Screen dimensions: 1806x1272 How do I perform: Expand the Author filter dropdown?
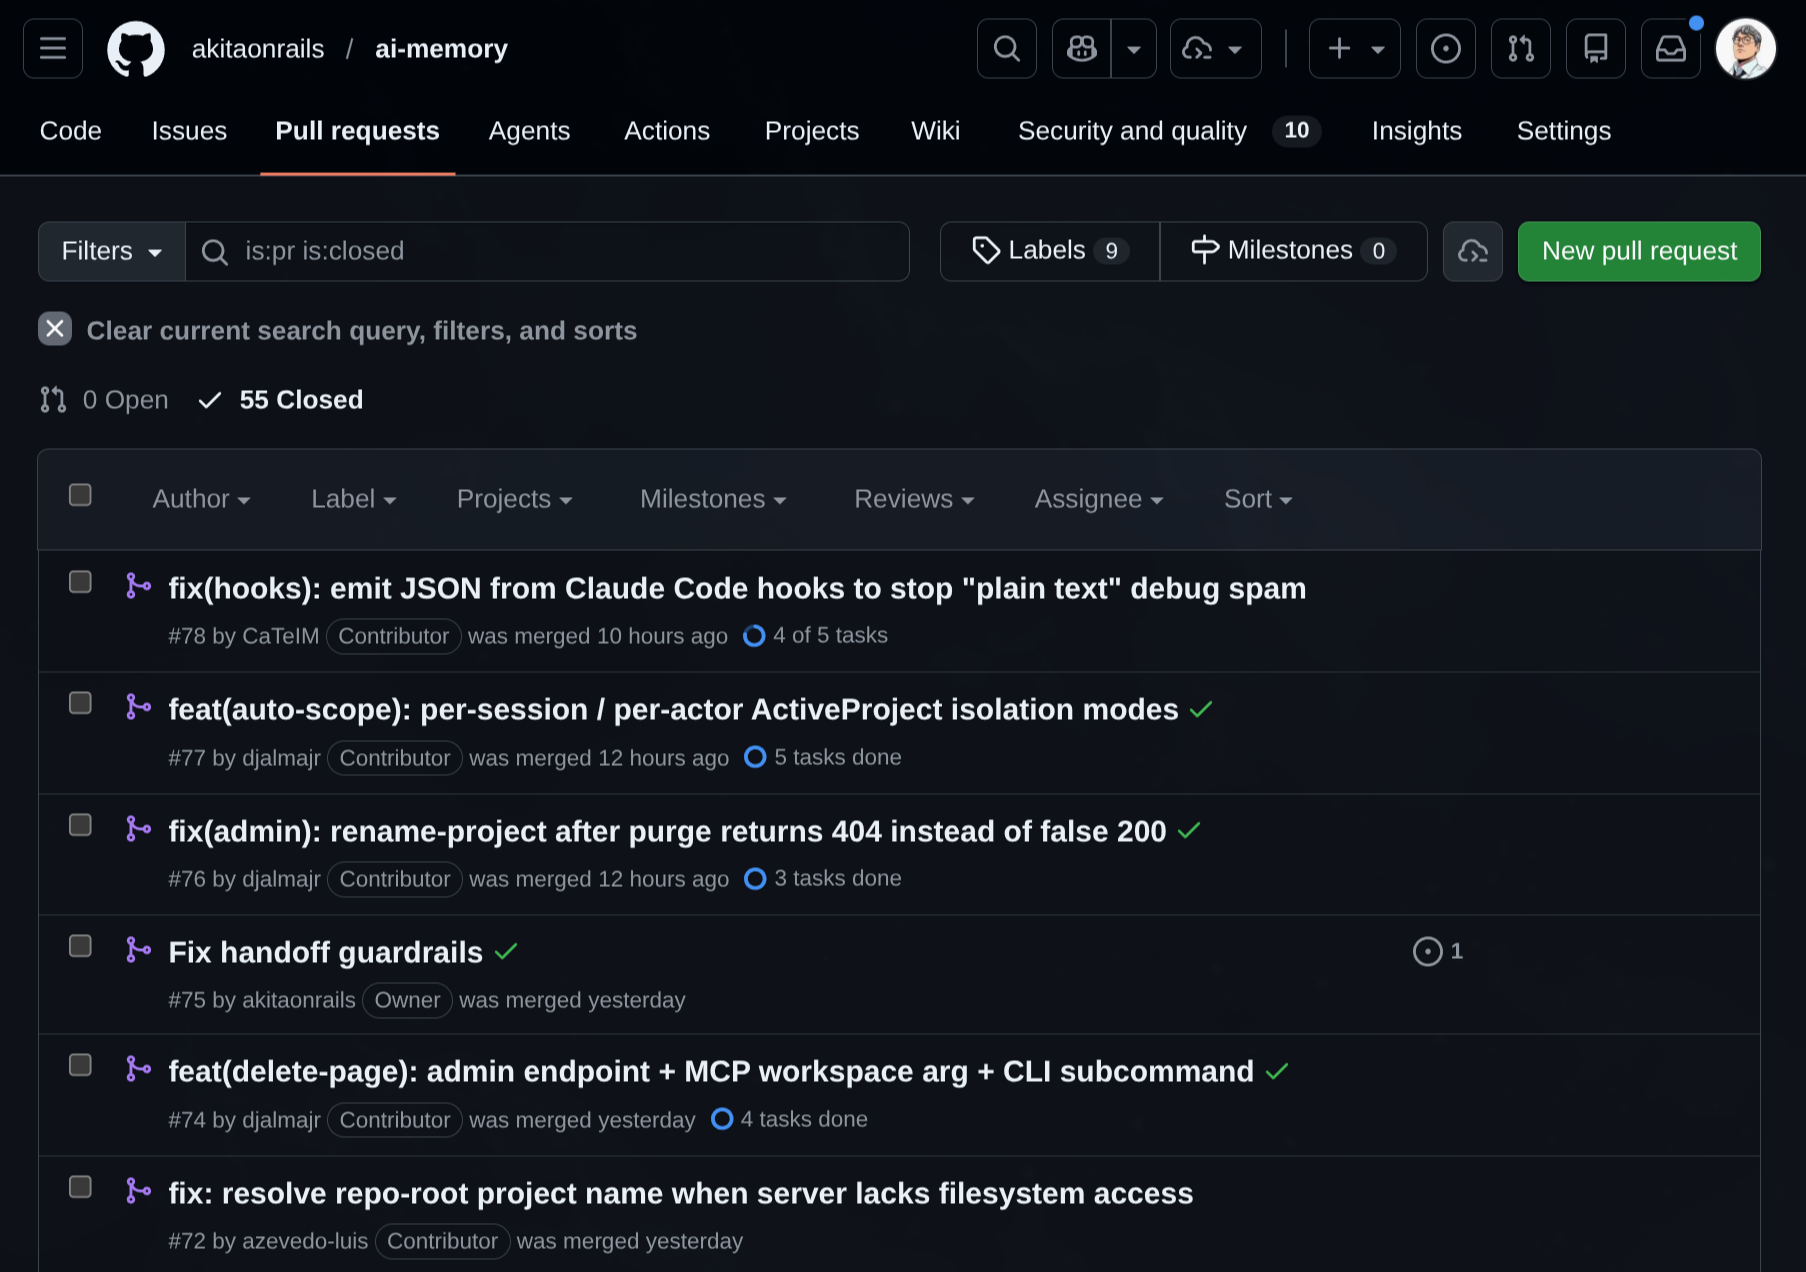pos(201,499)
